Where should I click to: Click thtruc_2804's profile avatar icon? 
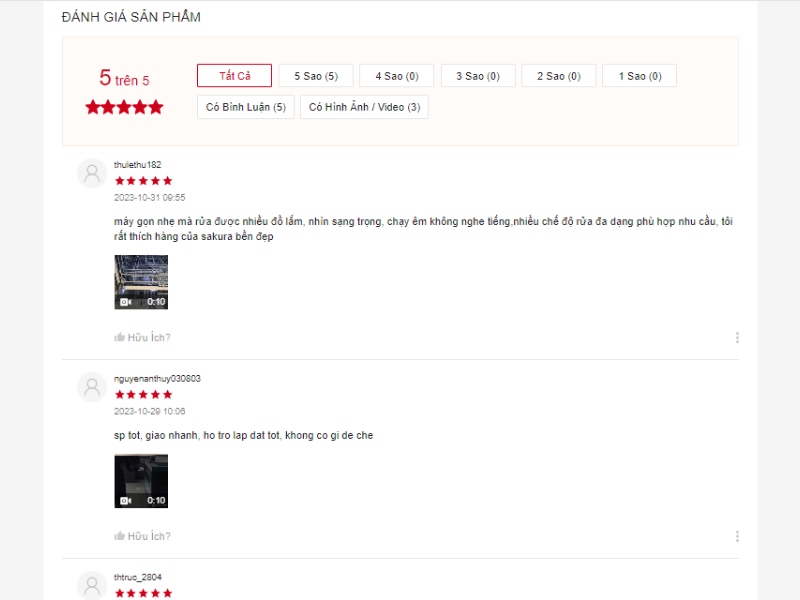[92, 585]
